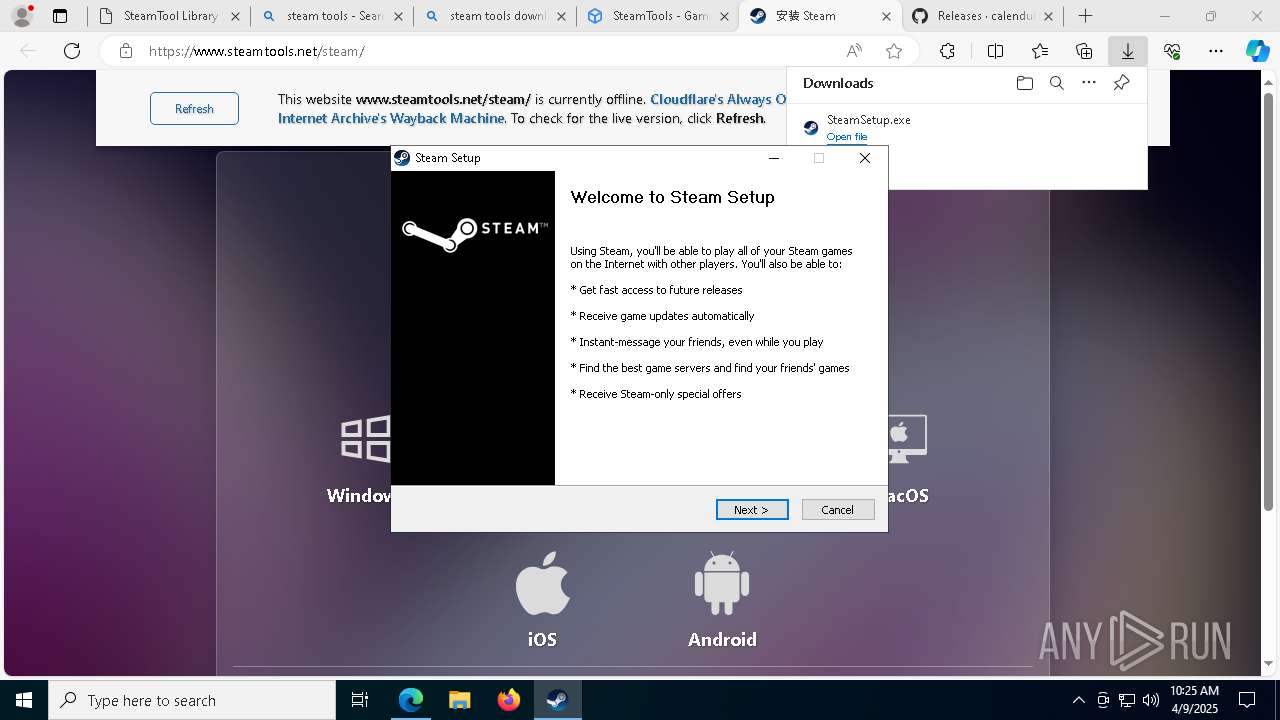Reload the page with browser refresh icon
The width and height of the screenshot is (1280, 720).
pos(72,51)
